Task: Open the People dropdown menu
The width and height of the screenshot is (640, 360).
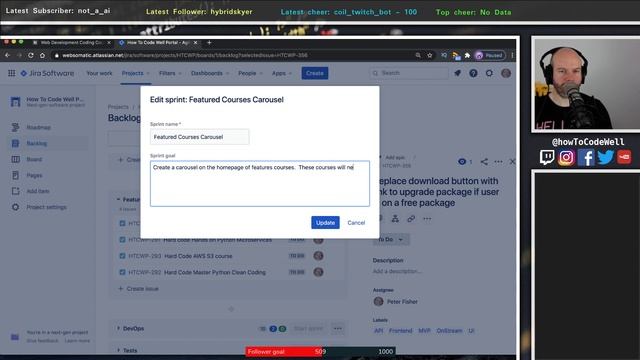Action: (x=250, y=73)
